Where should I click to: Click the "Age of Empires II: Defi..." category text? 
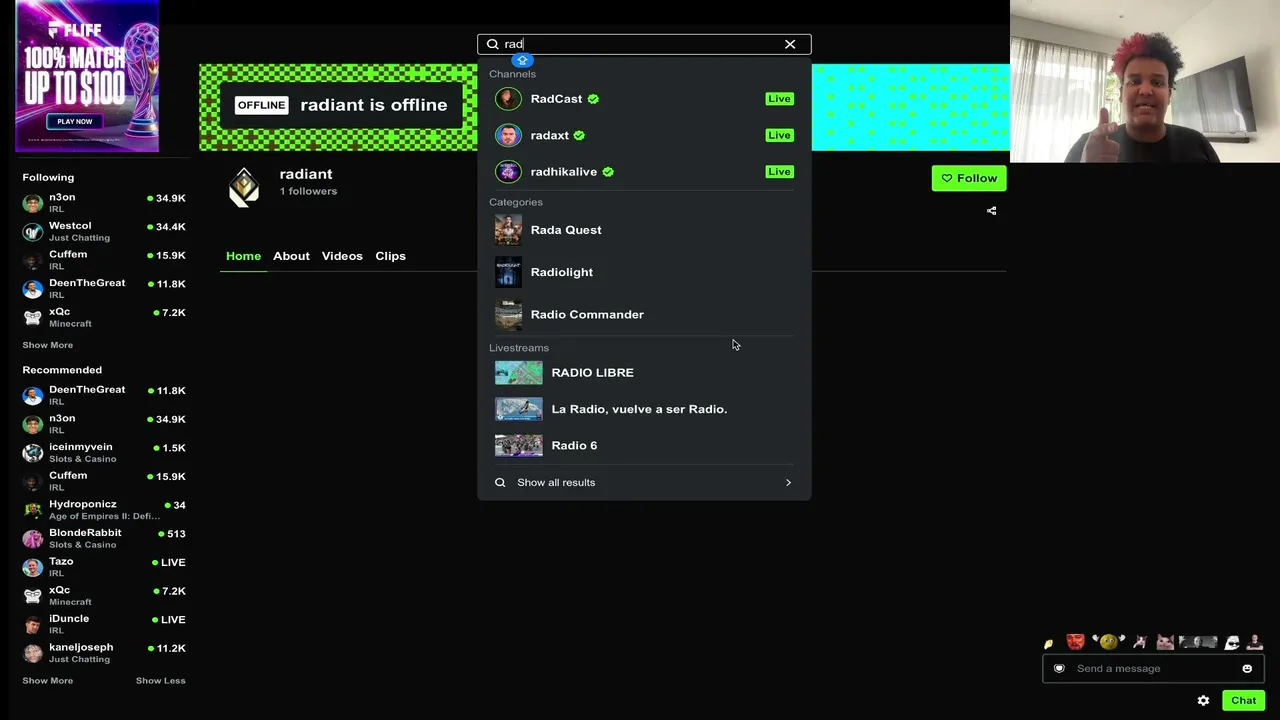tap(104, 516)
